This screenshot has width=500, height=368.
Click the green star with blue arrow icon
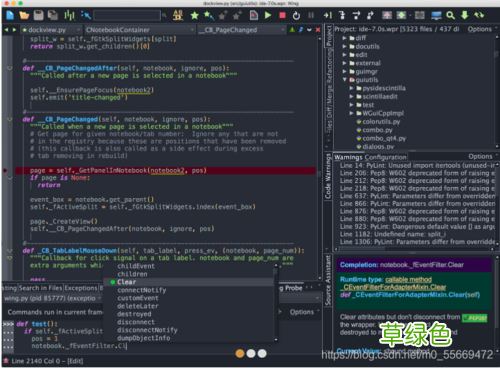click(209, 15)
